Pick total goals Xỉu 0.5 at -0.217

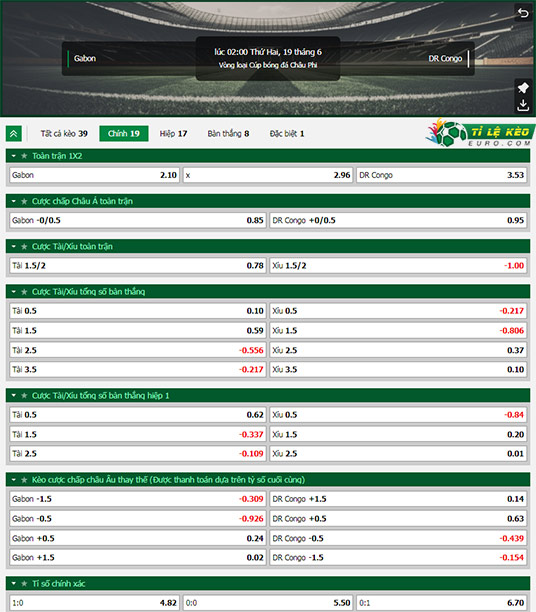point(398,311)
